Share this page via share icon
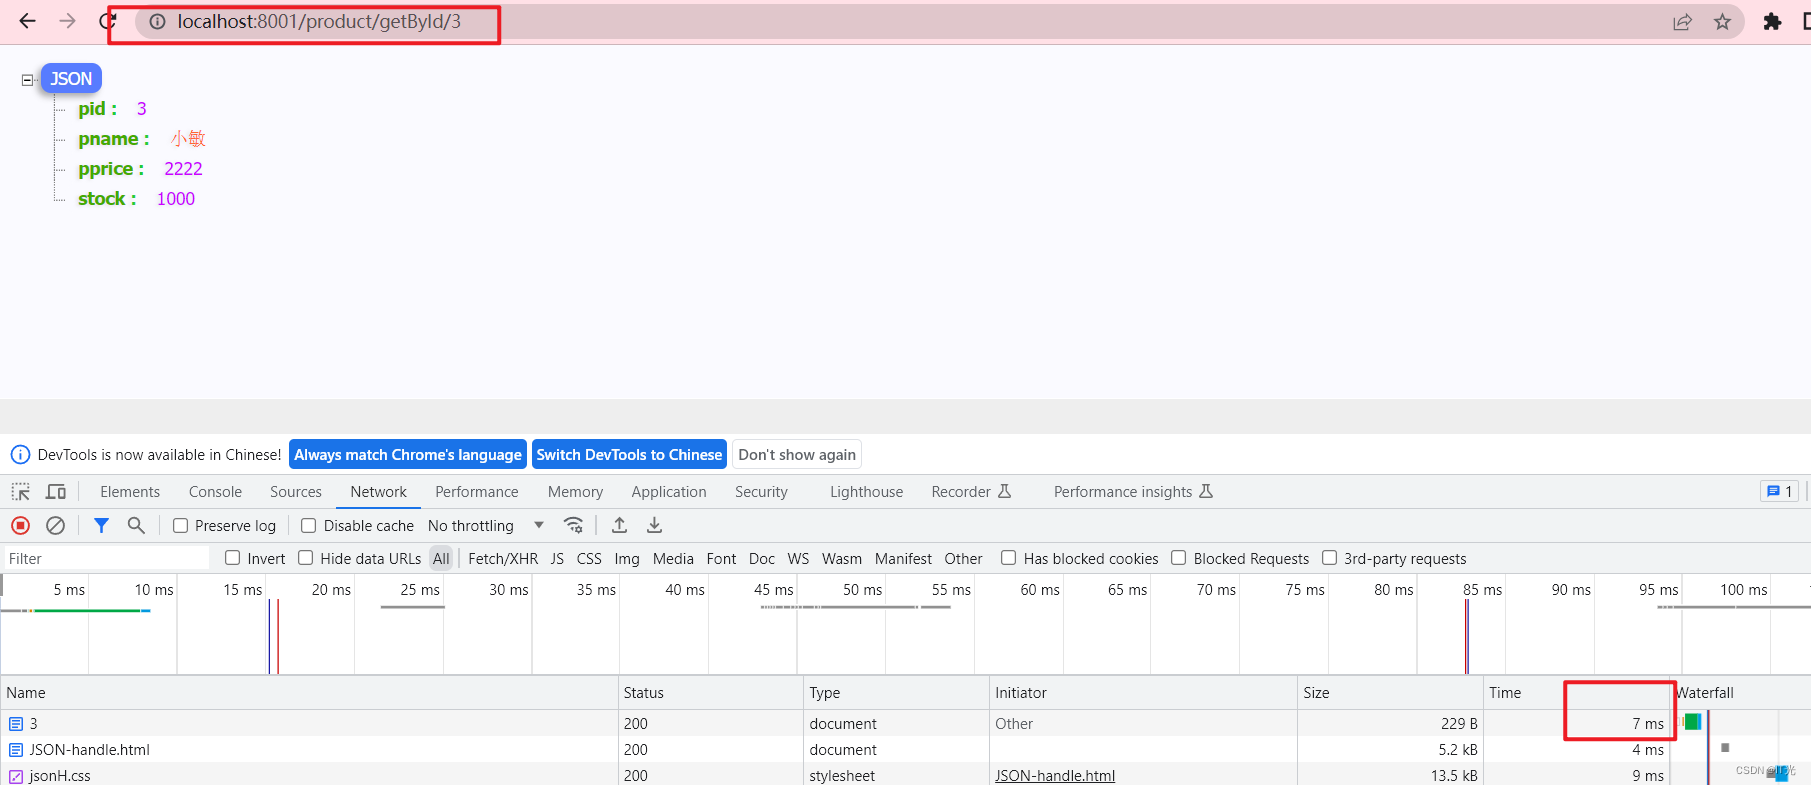The image size is (1811, 785). [x=1682, y=22]
